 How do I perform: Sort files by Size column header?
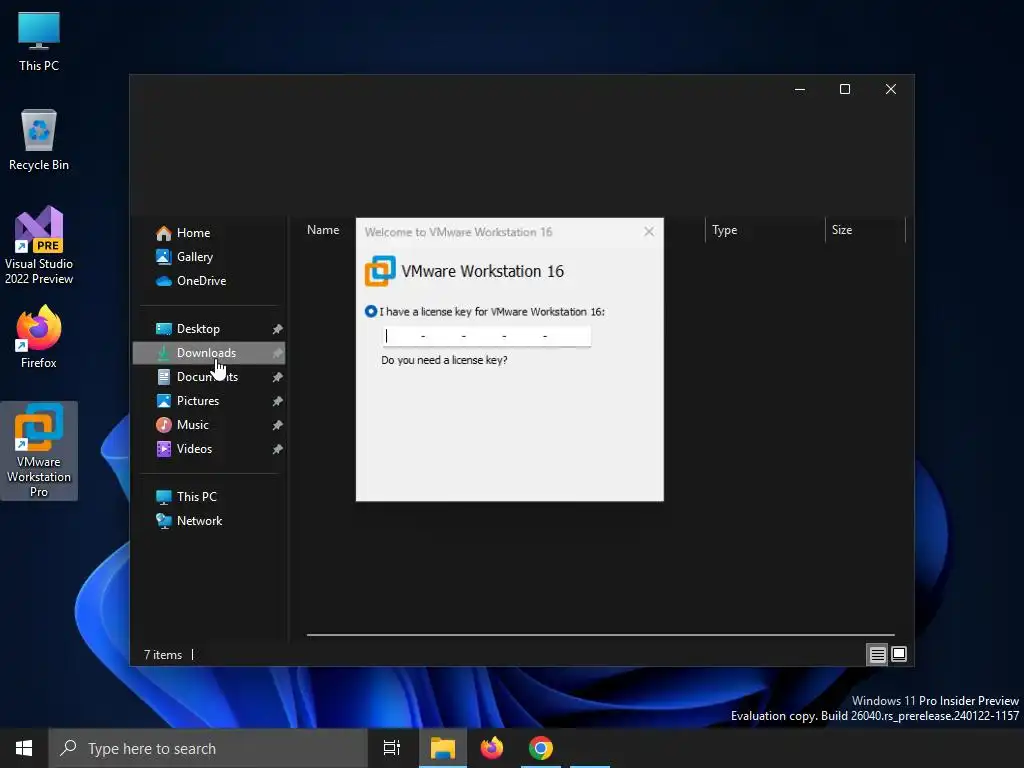tap(842, 230)
